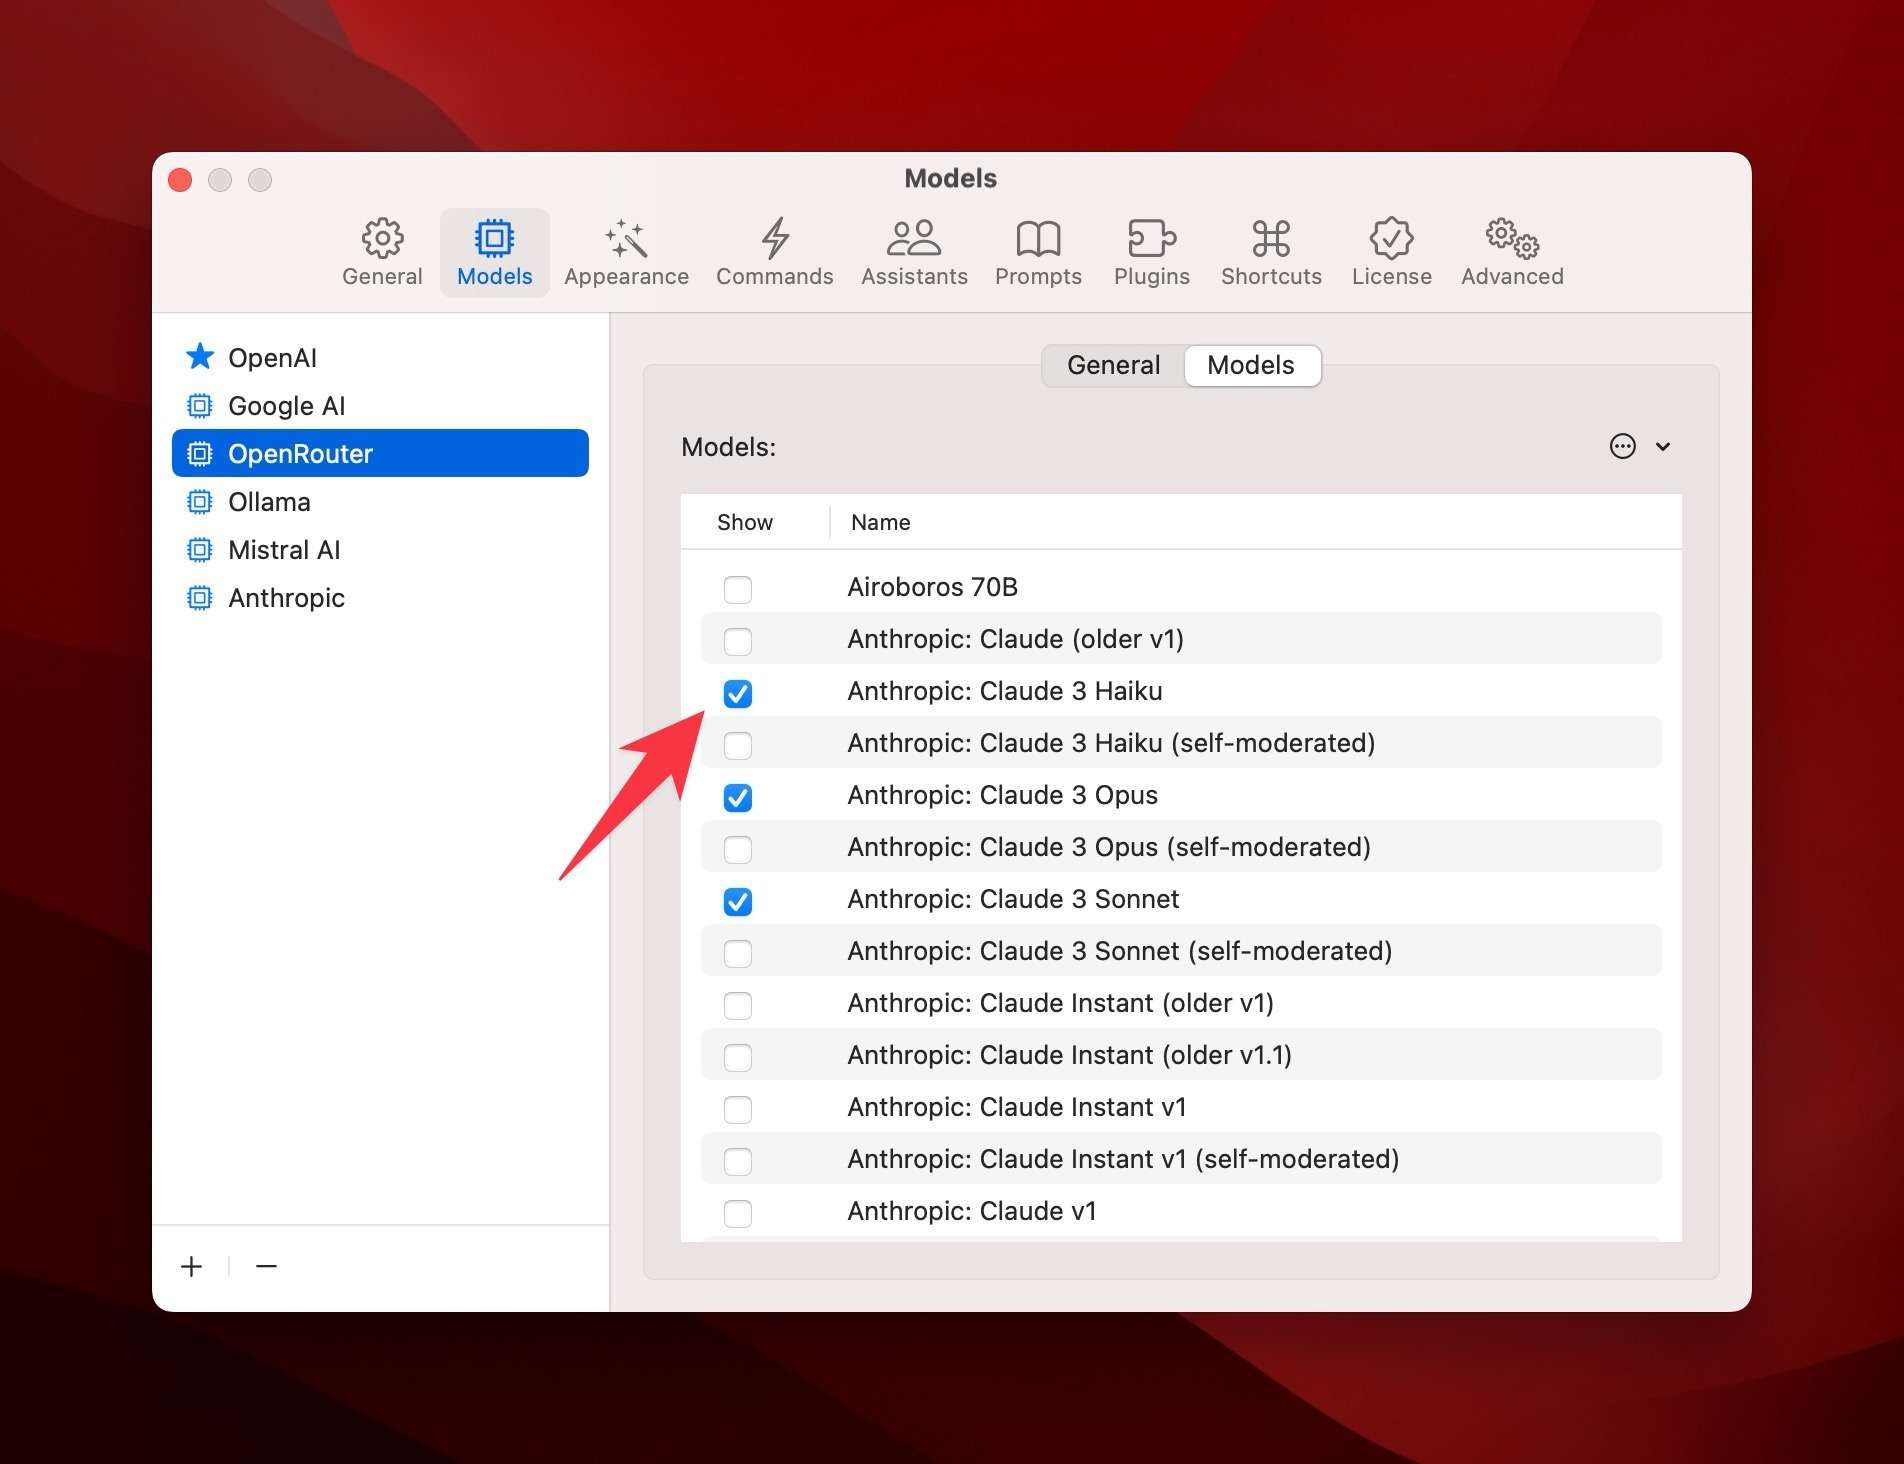The image size is (1904, 1464).
Task: Select 'Anthropic: Claude (older v1)' name text
Action: pyautogui.click(x=1015, y=639)
